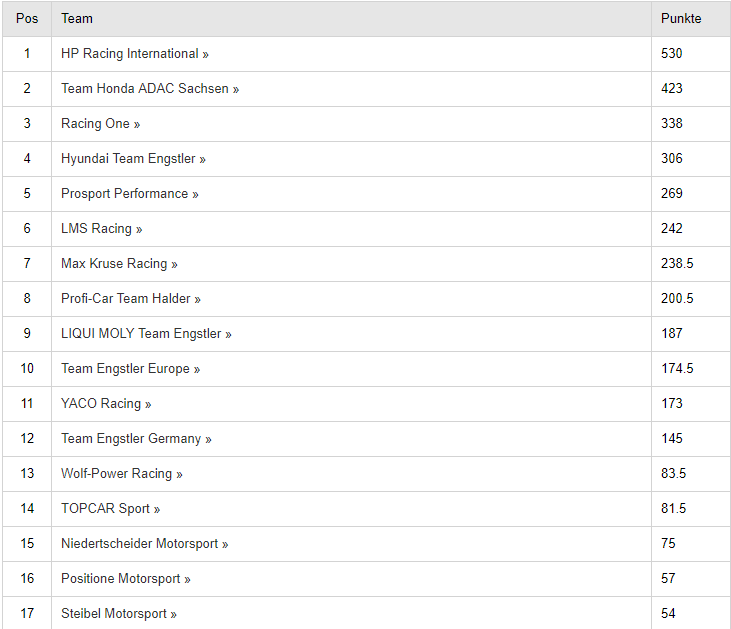Click Team Engstler Germany link

(x=136, y=439)
